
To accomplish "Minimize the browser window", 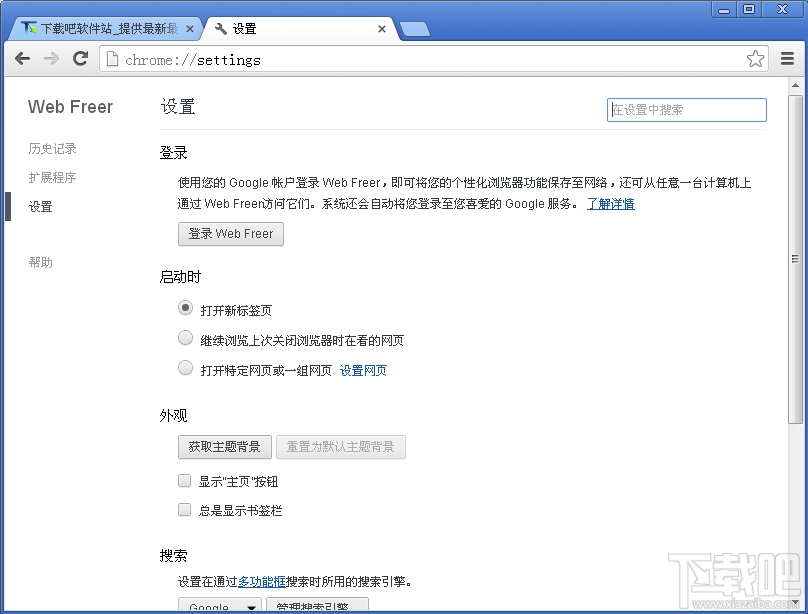I will click(724, 9).
